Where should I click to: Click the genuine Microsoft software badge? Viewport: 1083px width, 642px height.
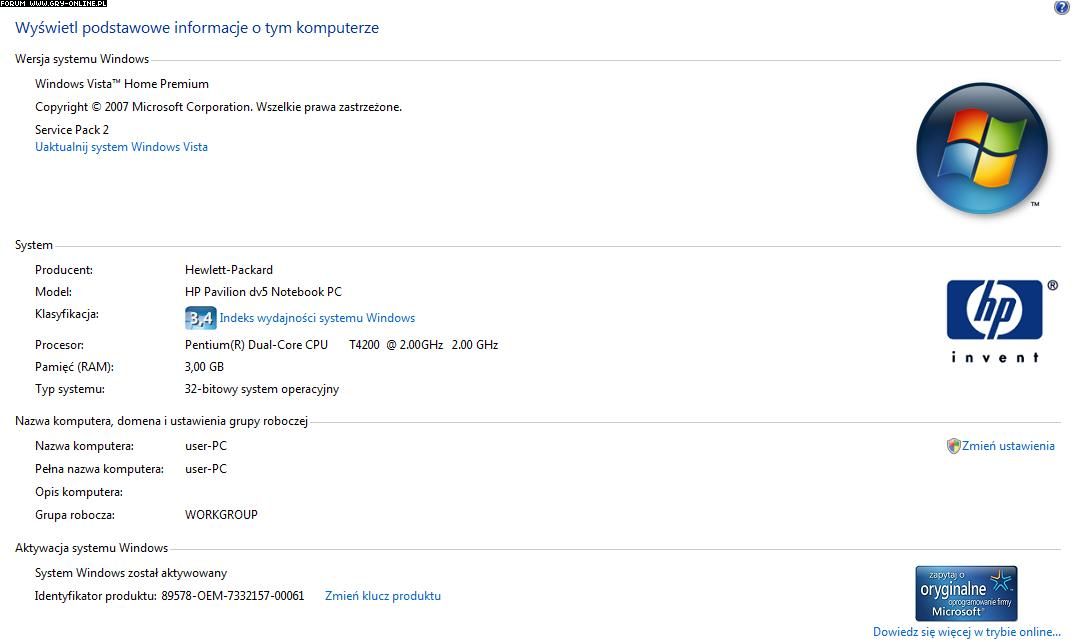tap(966, 593)
